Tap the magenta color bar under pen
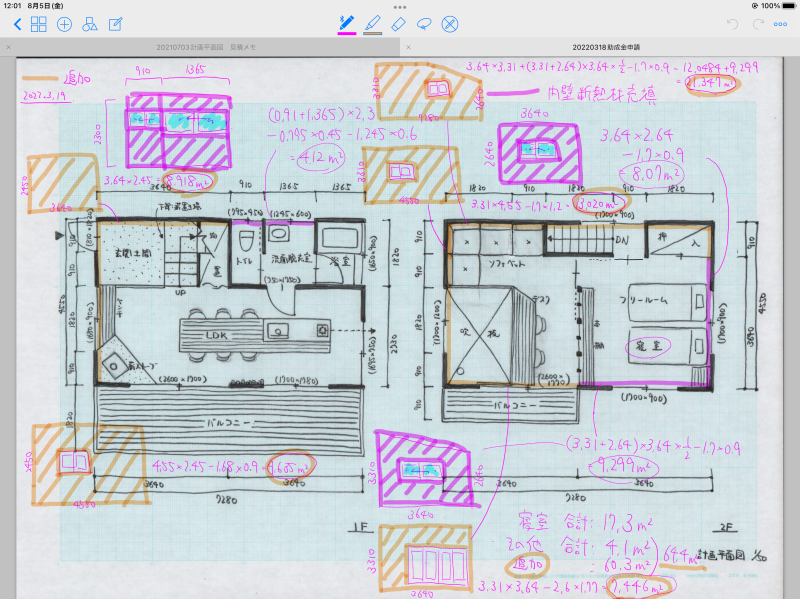The image size is (800, 599). (347, 33)
